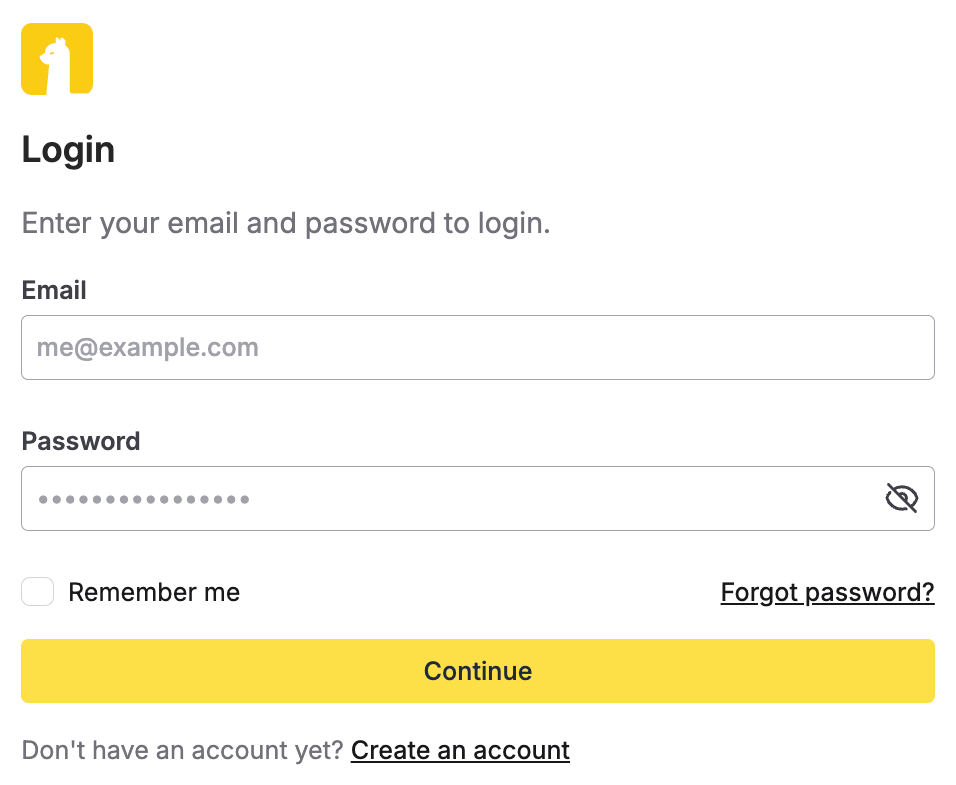Toggle password visibility in the Password box

tap(901, 498)
